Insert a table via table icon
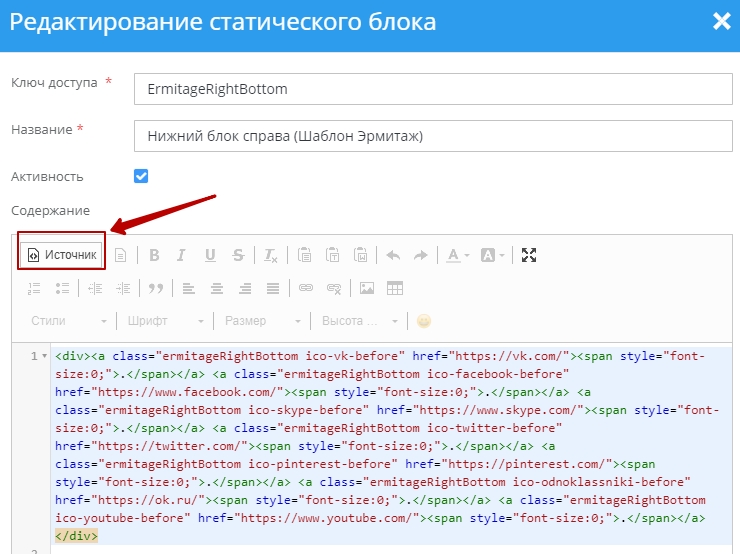The width and height of the screenshot is (740, 554). click(395, 288)
